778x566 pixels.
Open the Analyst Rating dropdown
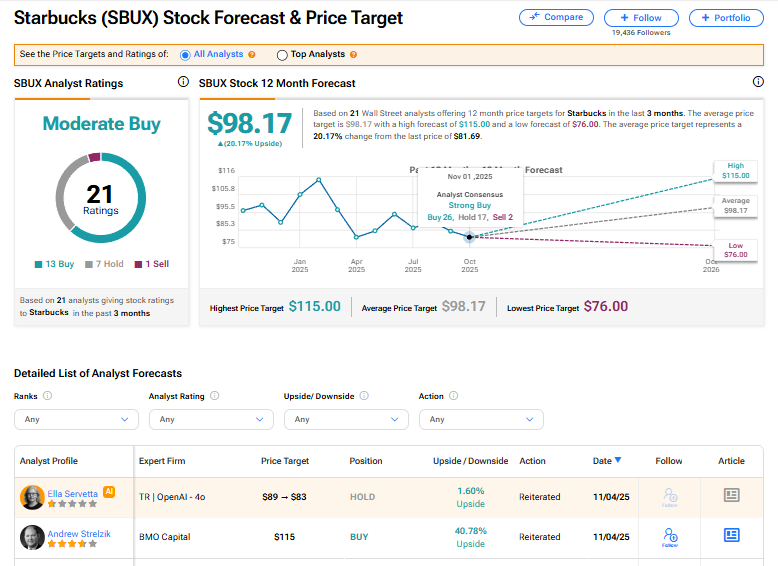[211, 419]
